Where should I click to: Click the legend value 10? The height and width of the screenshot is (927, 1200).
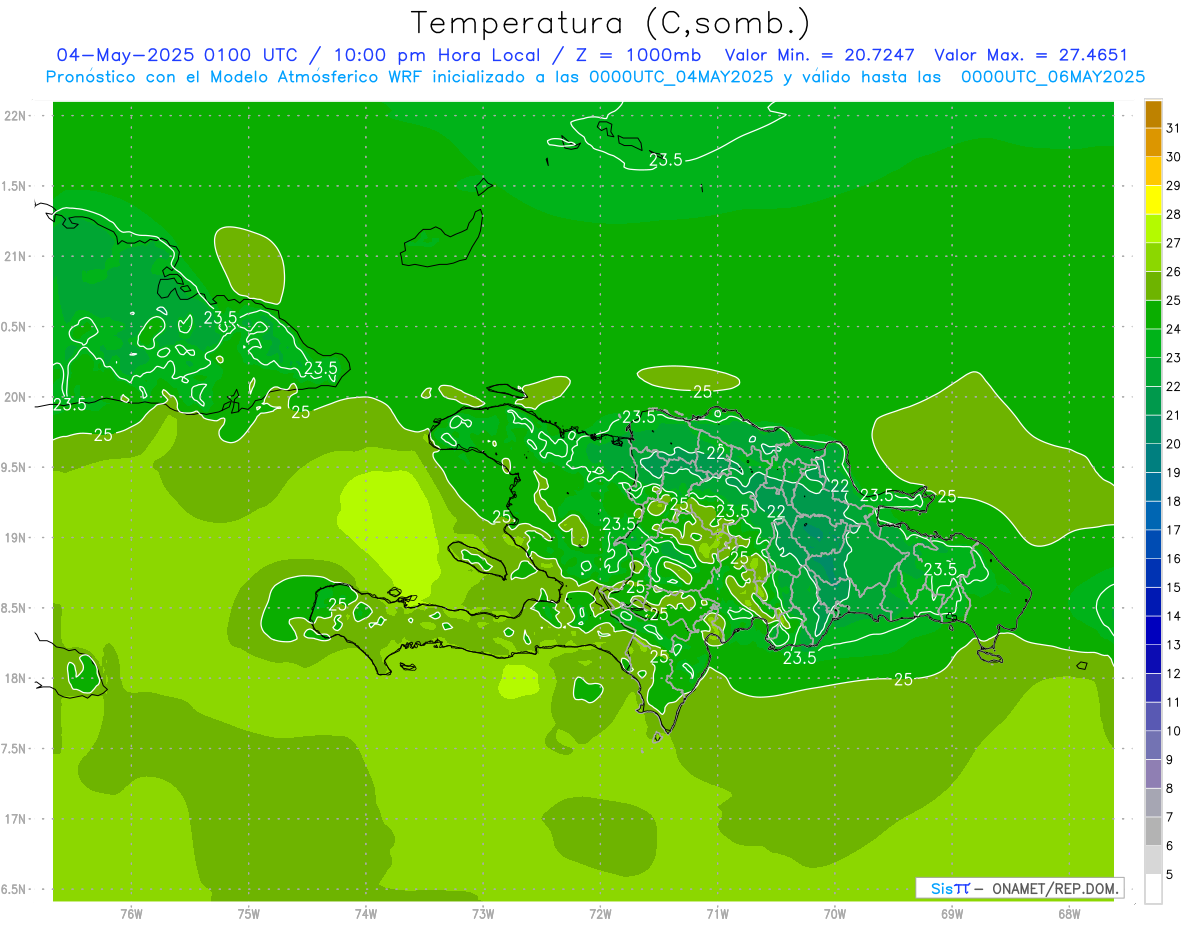pos(1174,731)
